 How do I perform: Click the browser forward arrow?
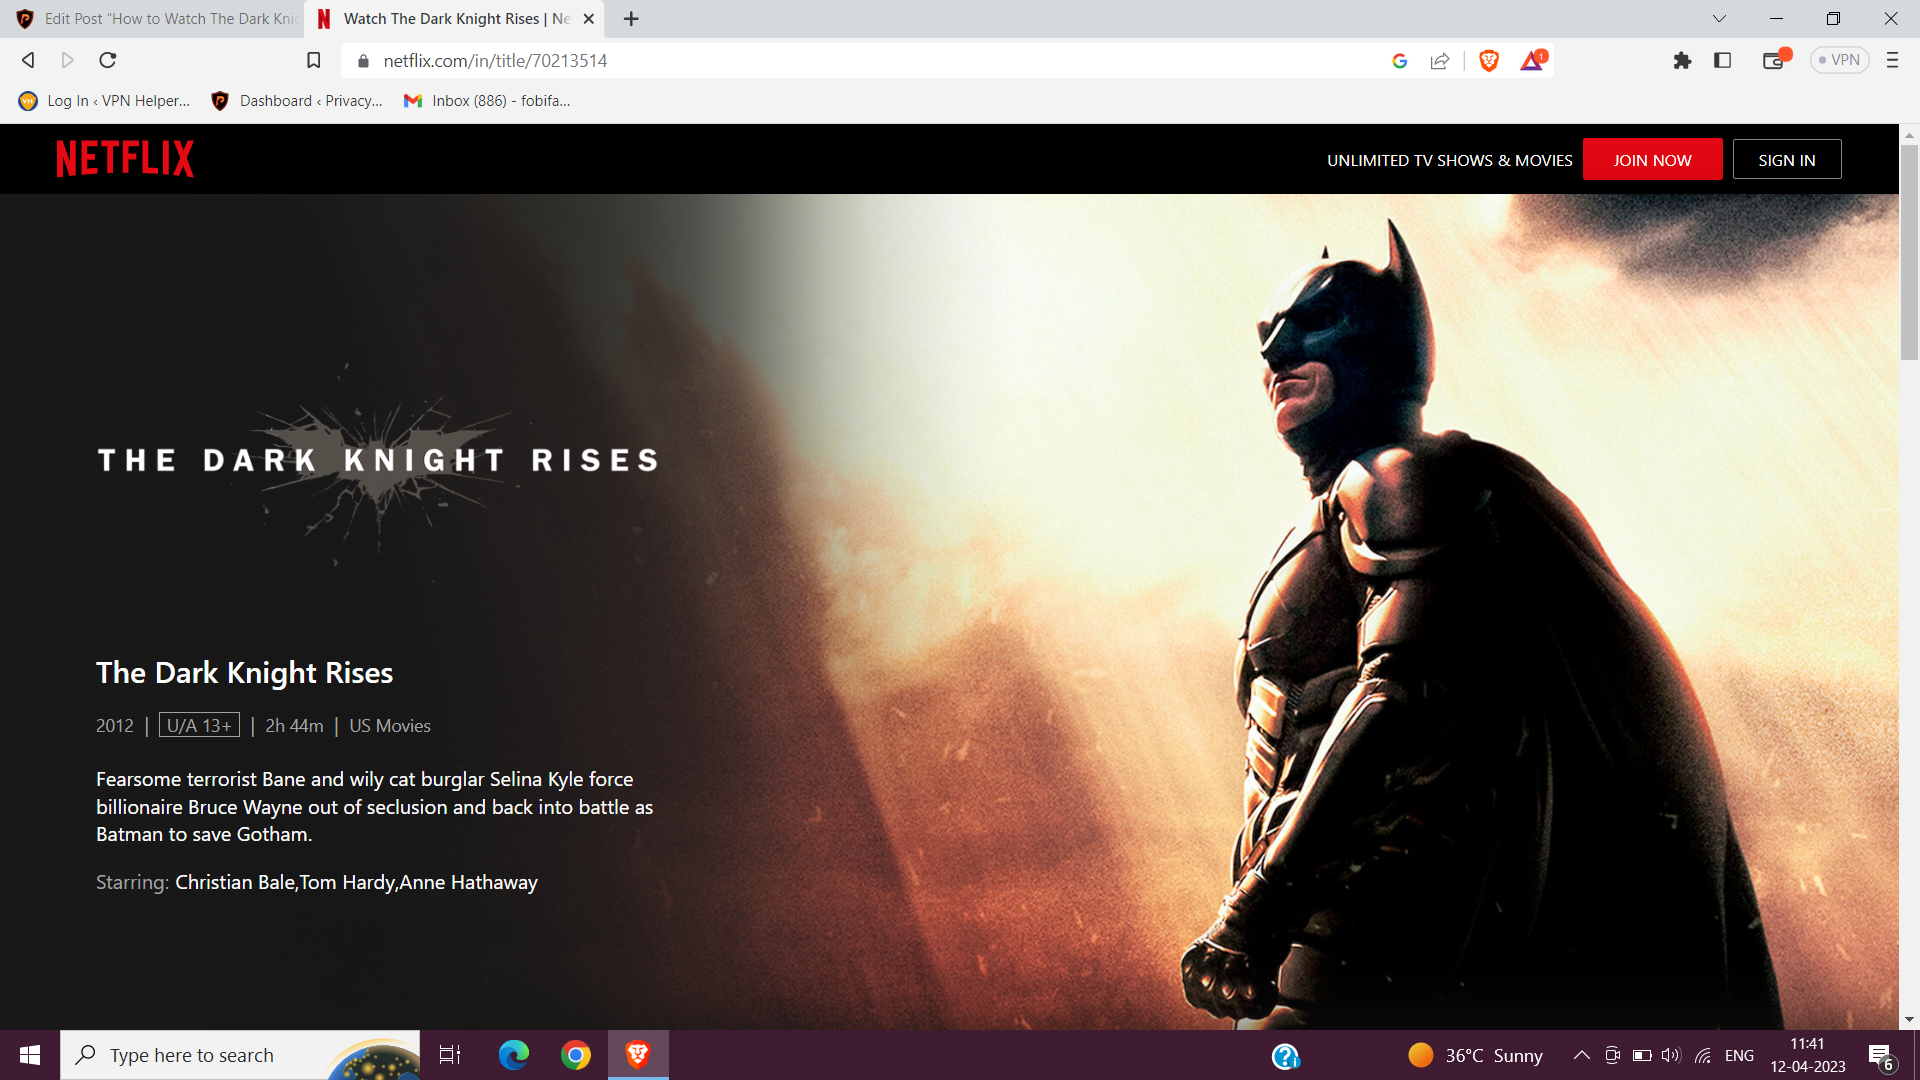pyautogui.click(x=67, y=60)
